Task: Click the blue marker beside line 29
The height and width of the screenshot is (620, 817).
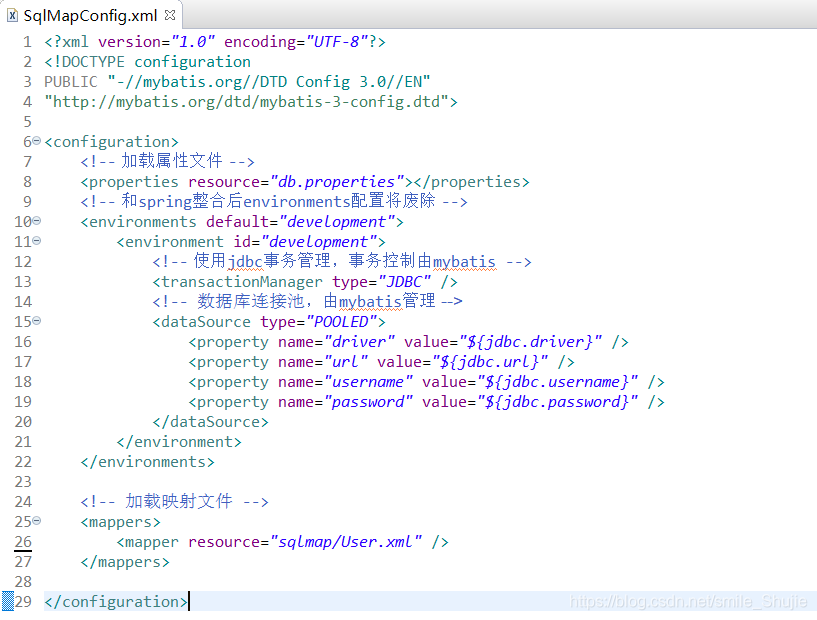Action: tap(8, 601)
